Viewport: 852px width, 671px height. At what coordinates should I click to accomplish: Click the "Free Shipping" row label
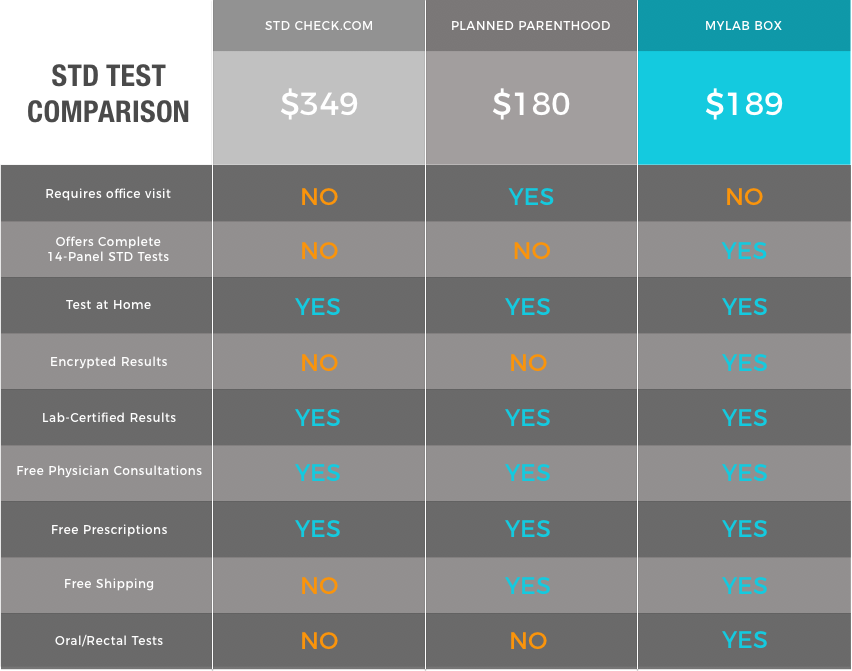click(x=108, y=584)
